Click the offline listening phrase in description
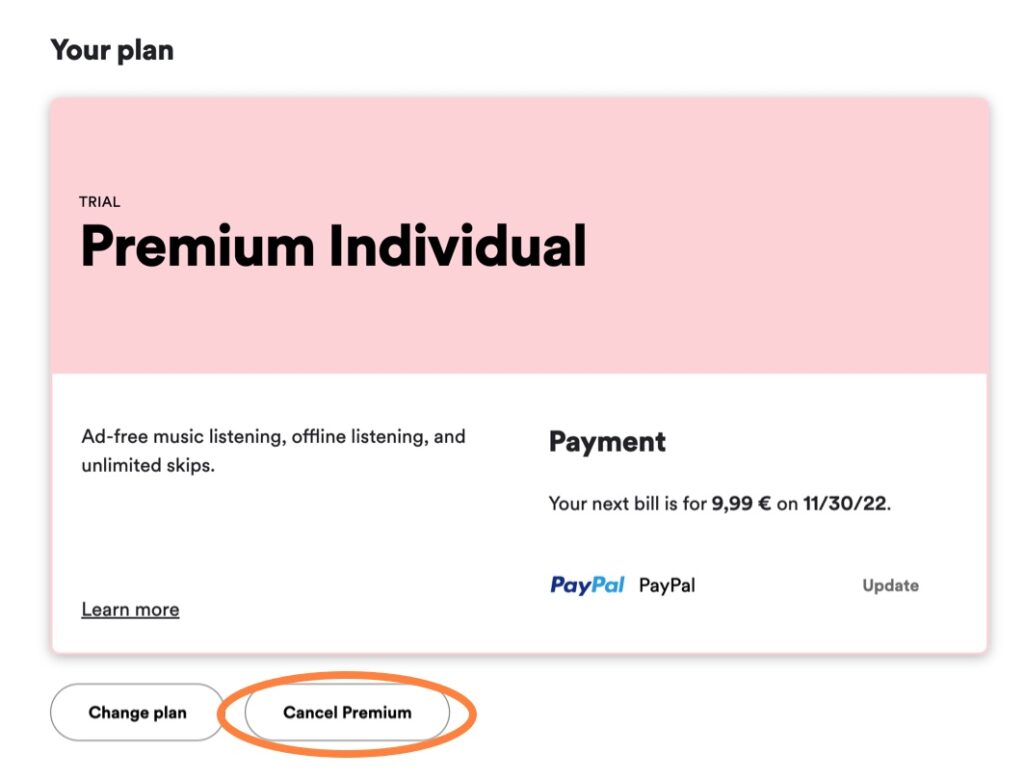Screen dimensions: 1024x779 coord(356,437)
